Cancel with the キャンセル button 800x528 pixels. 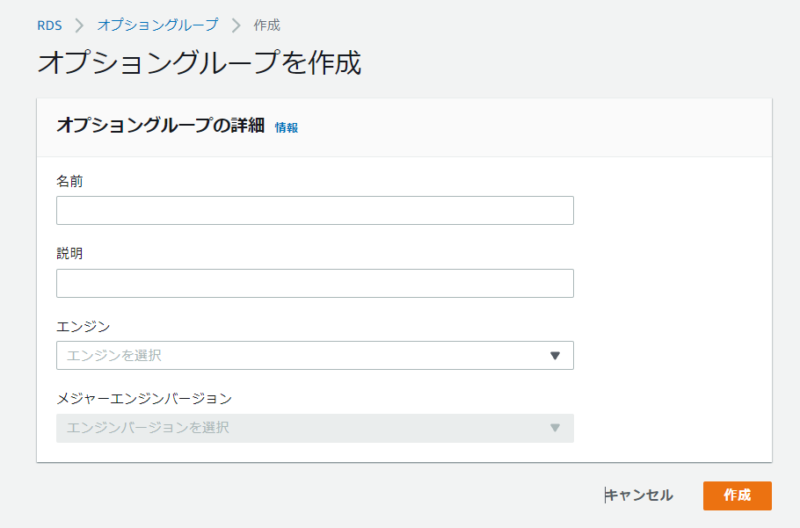[x=639, y=495]
